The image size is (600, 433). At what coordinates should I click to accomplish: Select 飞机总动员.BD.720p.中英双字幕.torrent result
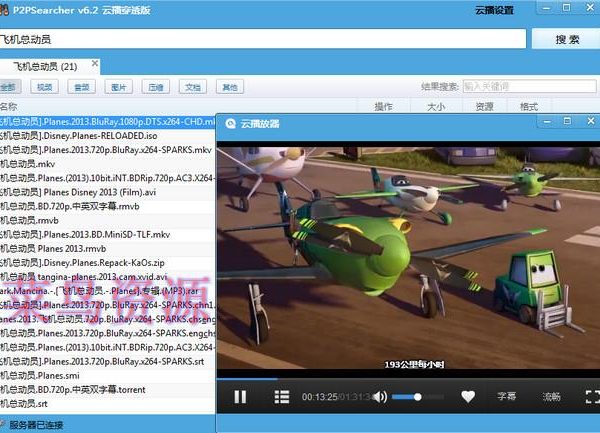coord(108,390)
